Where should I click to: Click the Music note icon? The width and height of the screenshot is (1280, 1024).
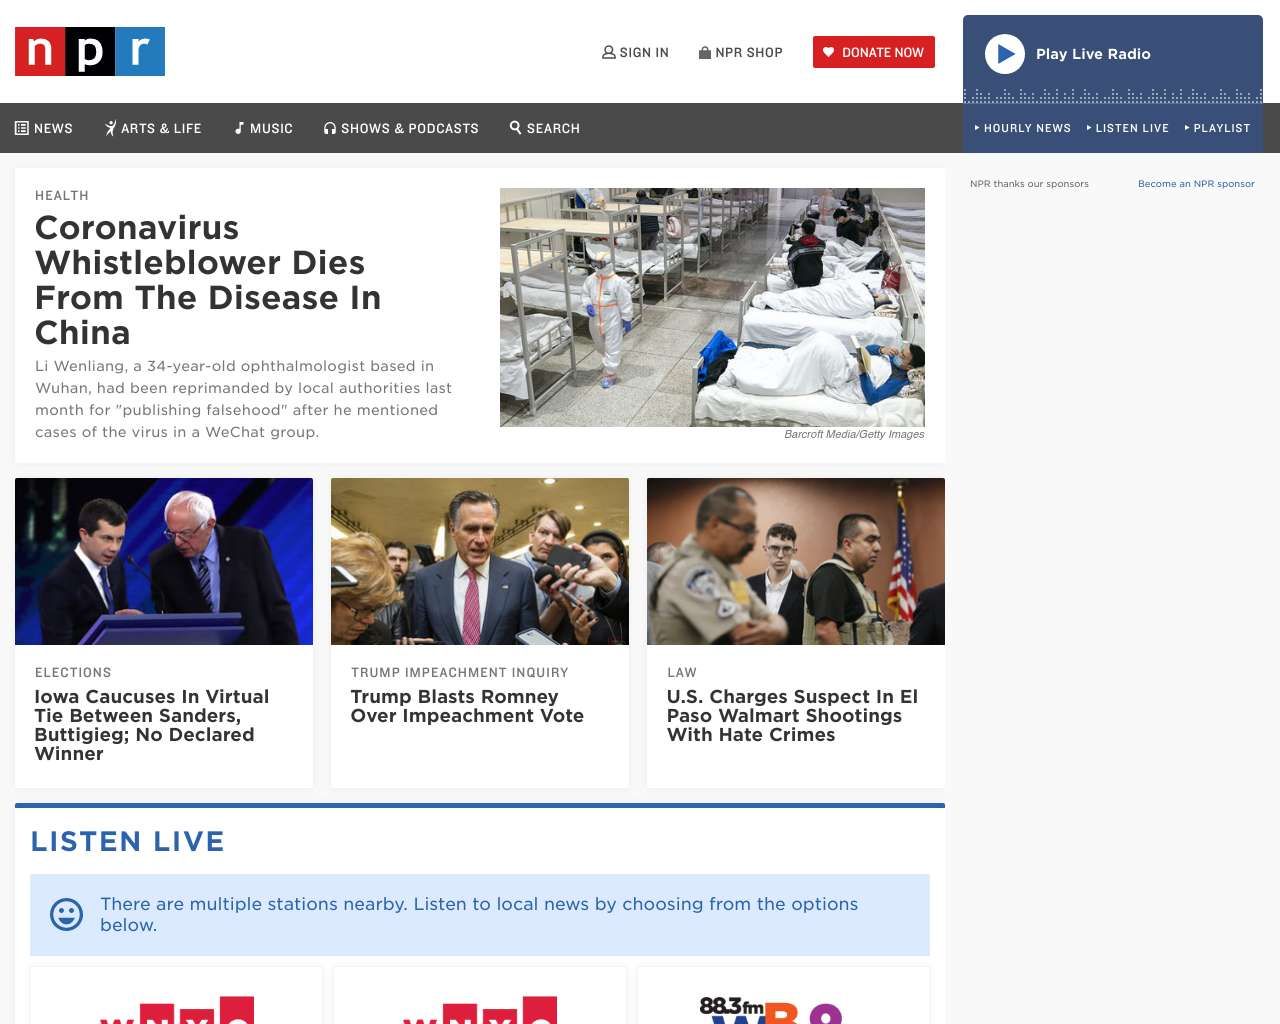239,128
